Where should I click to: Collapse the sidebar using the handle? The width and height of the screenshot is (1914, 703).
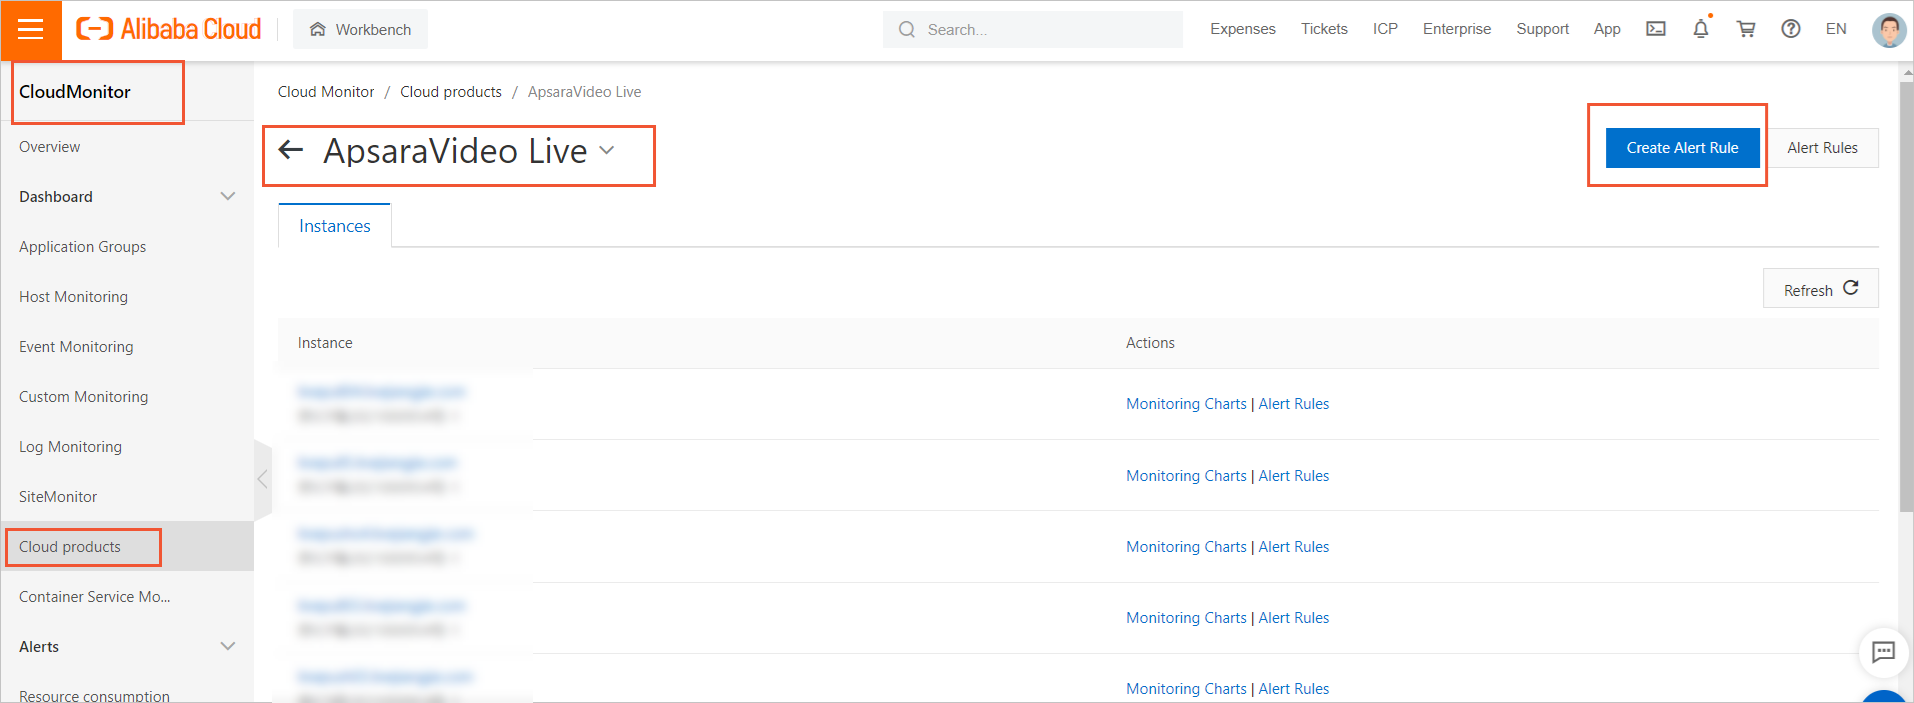(x=262, y=479)
